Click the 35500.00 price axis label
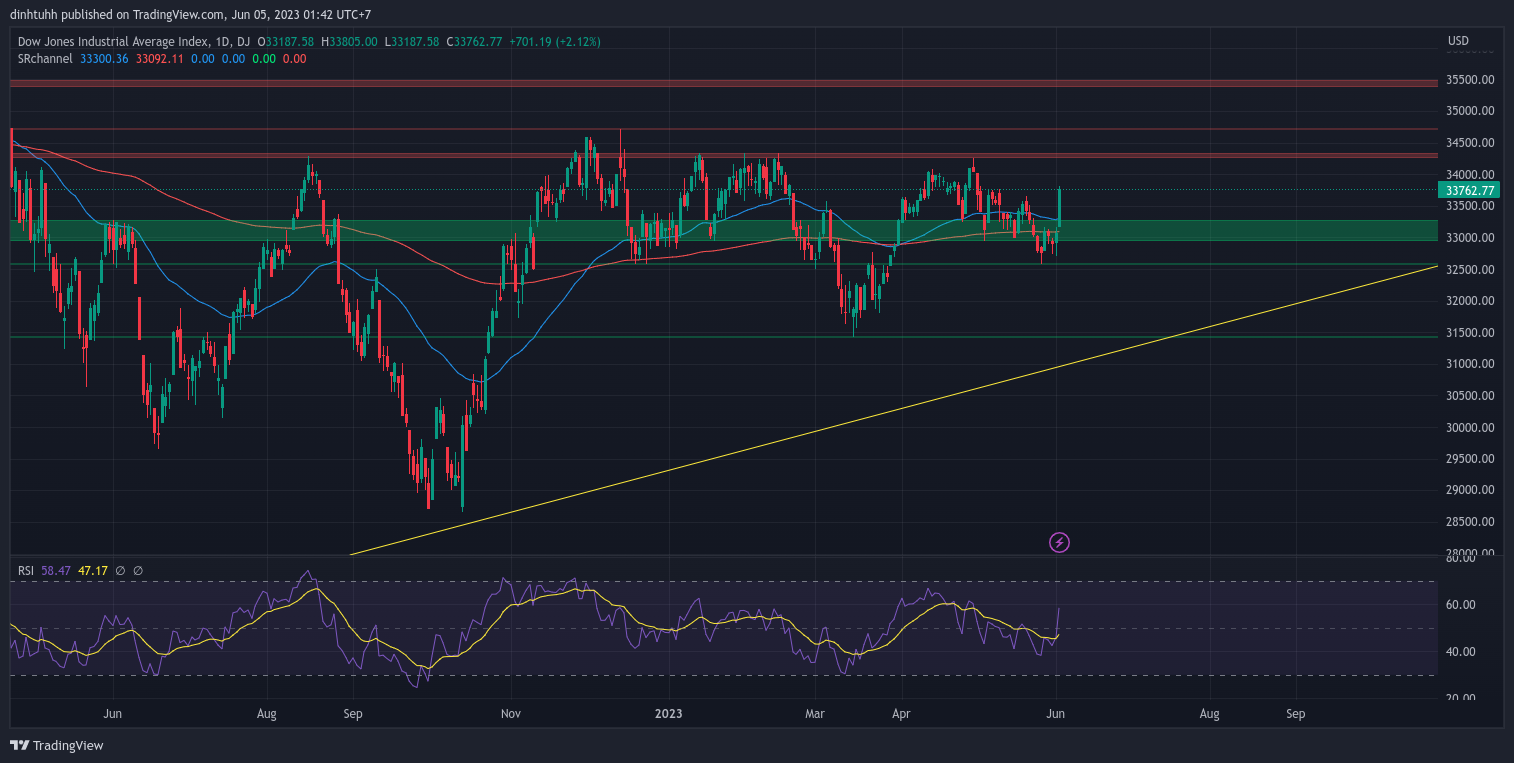The image size is (1514, 763). [x=1470, y=80]
